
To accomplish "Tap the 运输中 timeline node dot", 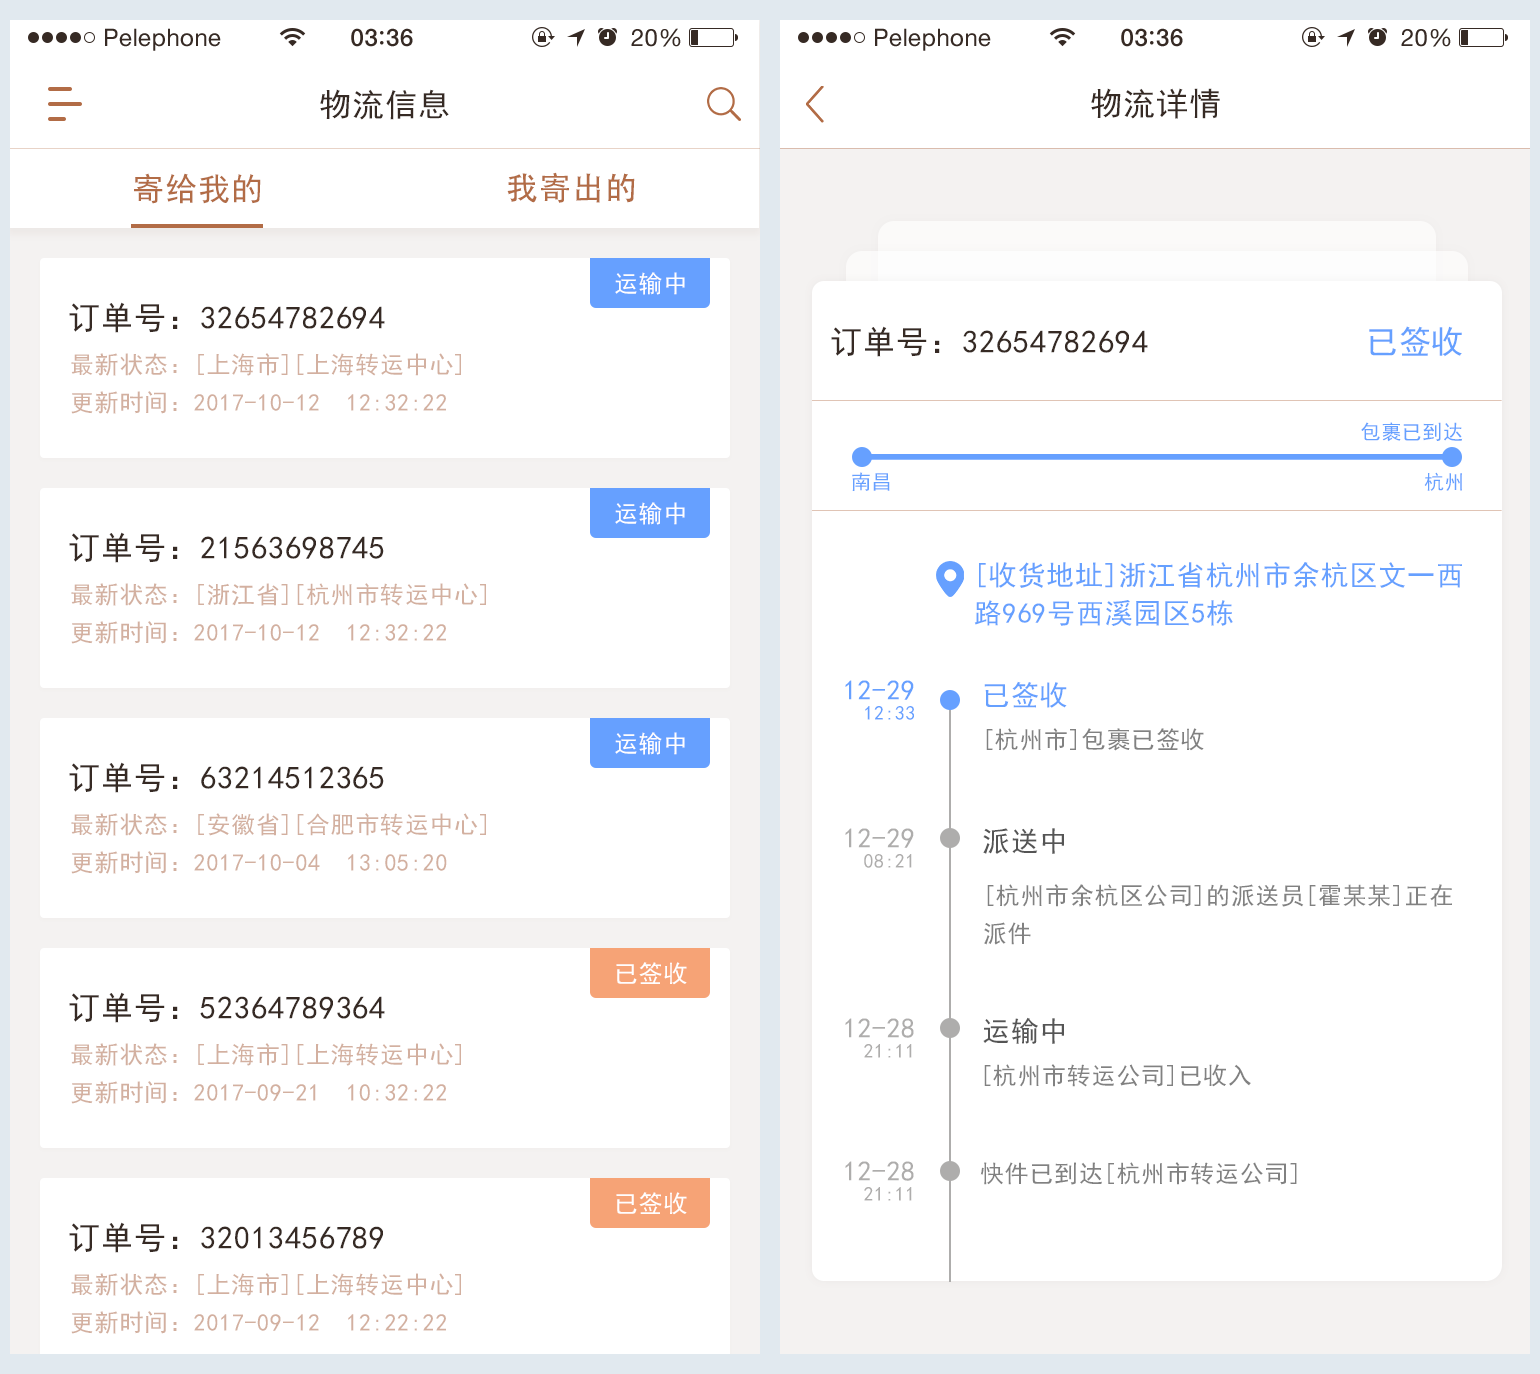I will pyautogui.click(x=949, y=1030).
